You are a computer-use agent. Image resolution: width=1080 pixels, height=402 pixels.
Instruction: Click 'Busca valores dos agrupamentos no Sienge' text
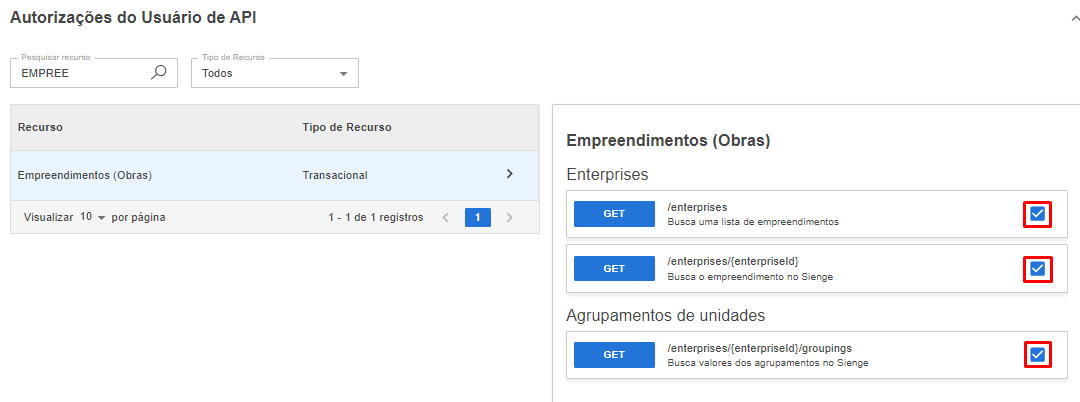768,363
